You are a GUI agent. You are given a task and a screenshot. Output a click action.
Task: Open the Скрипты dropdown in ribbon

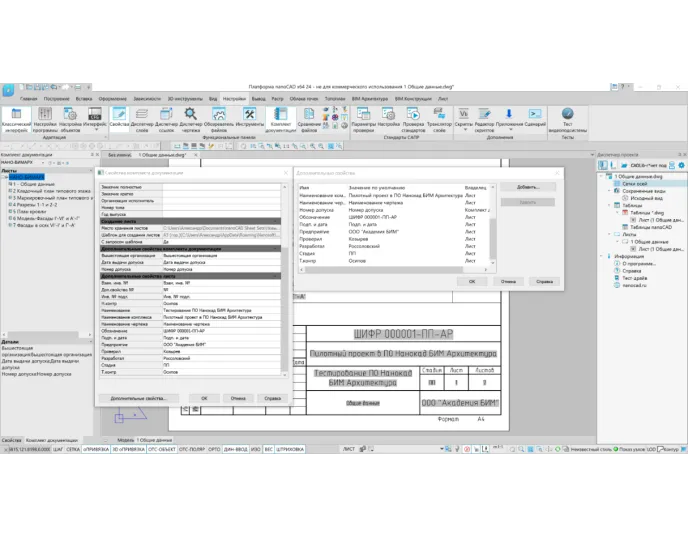(x=463, y=120)
